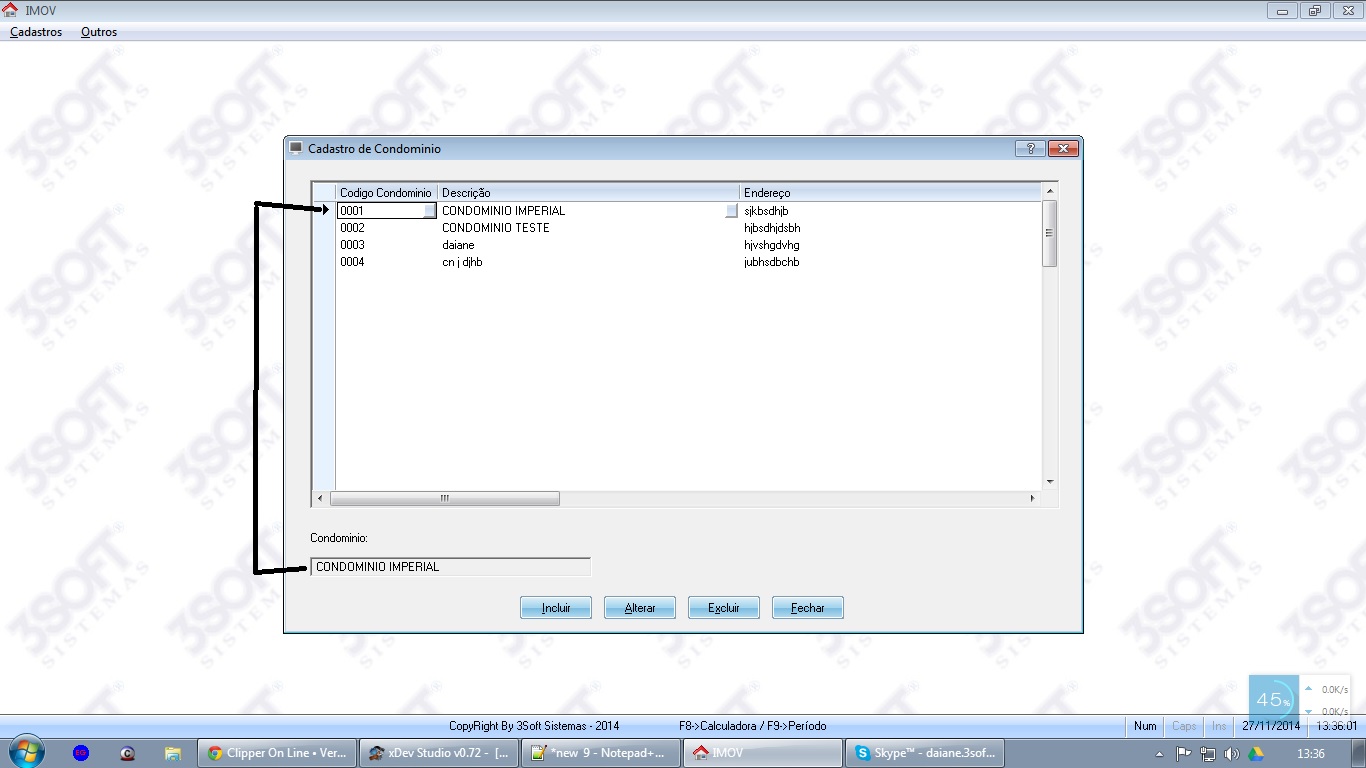Open Windows Explorer from the taskbar
The height and width of the screenshot is (768, 1366).
[173, 753]
